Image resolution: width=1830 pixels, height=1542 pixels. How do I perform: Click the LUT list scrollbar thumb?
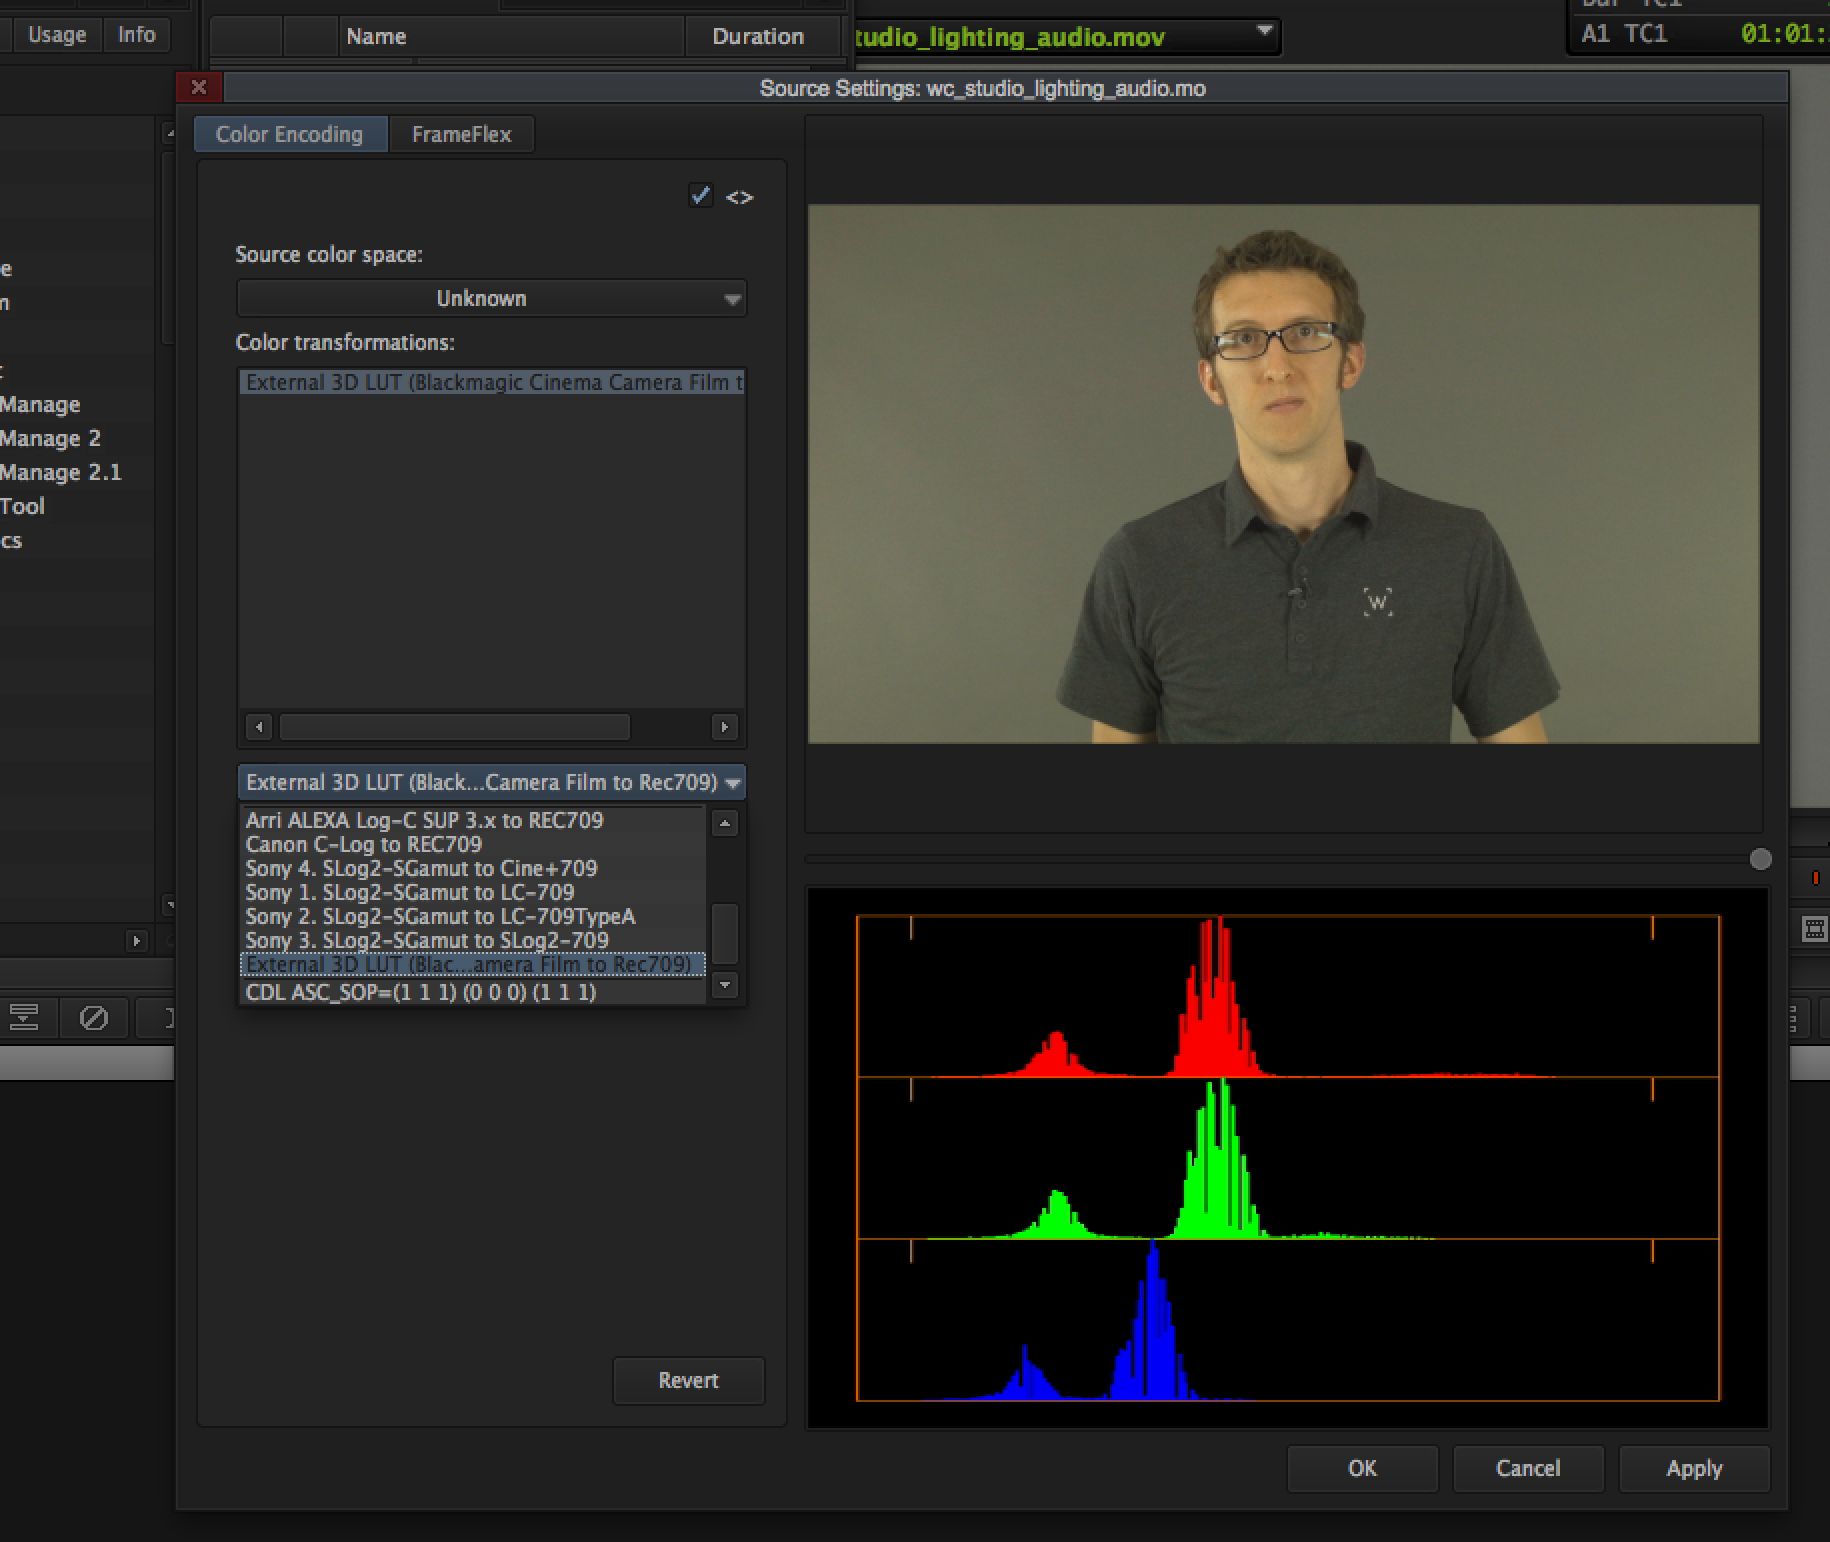pos(725,933)
